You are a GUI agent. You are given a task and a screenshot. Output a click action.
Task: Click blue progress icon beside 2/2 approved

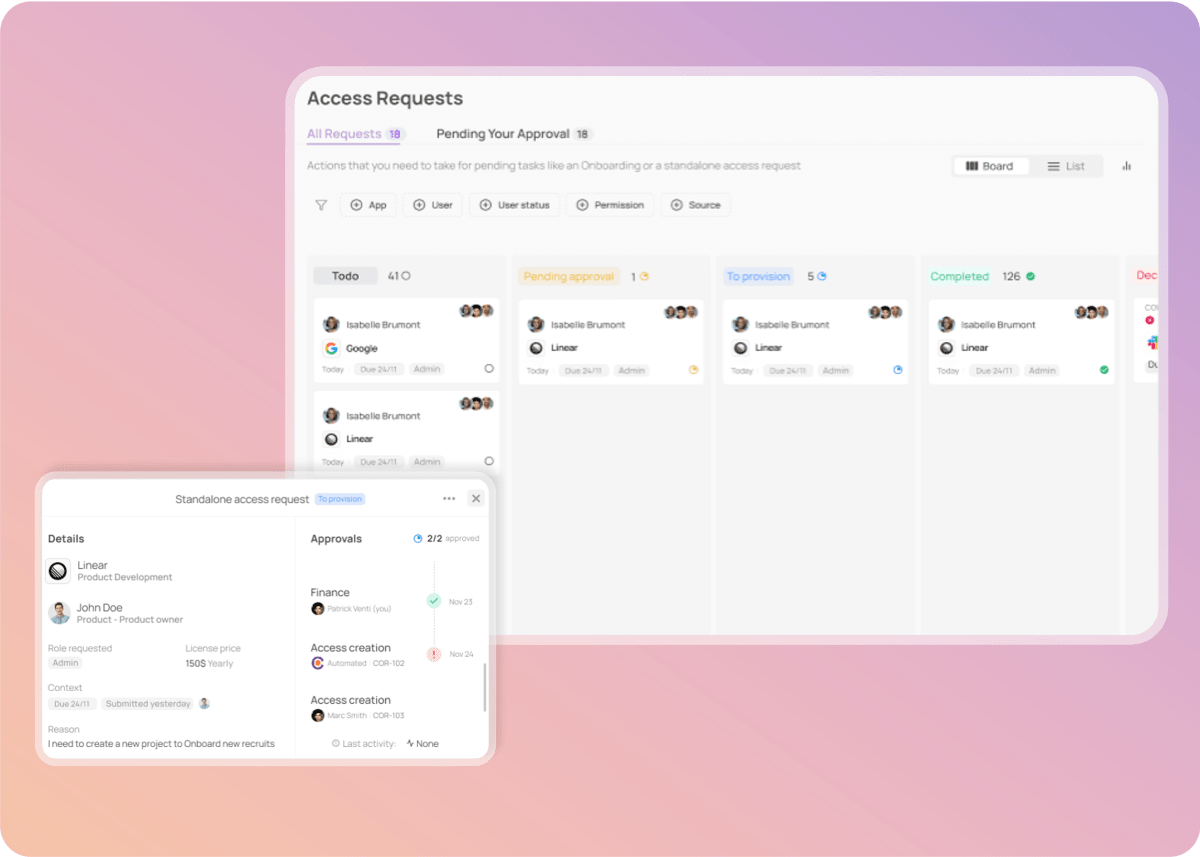pos(418,538)
